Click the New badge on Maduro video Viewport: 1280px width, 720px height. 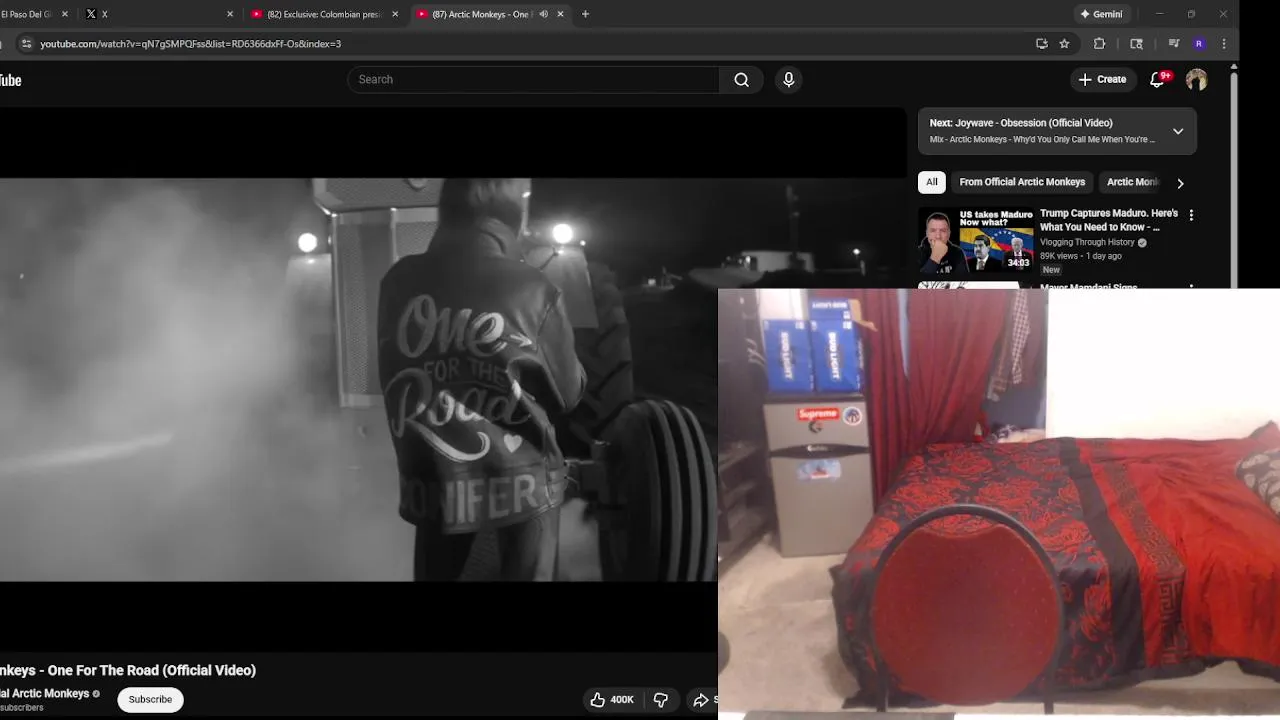[x=1051, y=270]
